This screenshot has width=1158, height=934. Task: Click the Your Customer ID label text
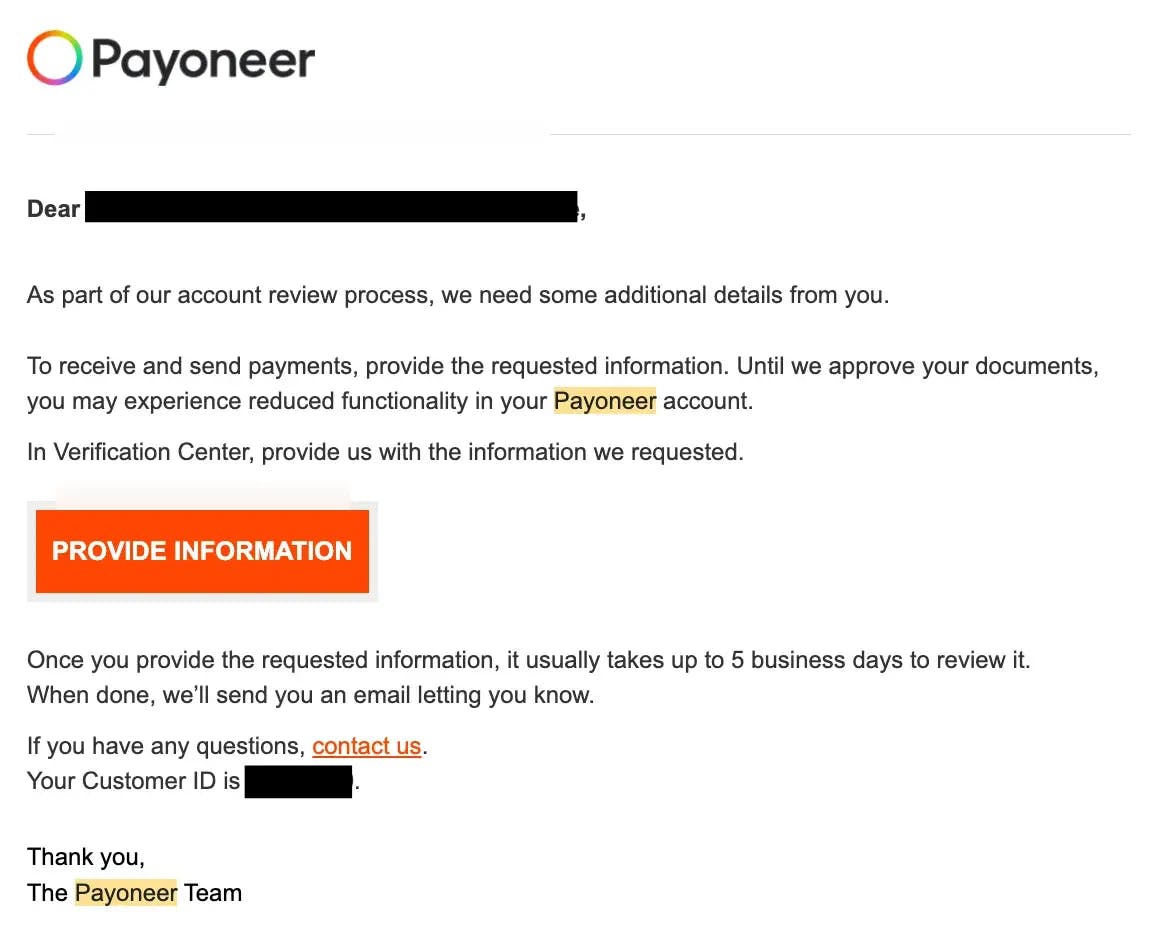click(130, 781)
